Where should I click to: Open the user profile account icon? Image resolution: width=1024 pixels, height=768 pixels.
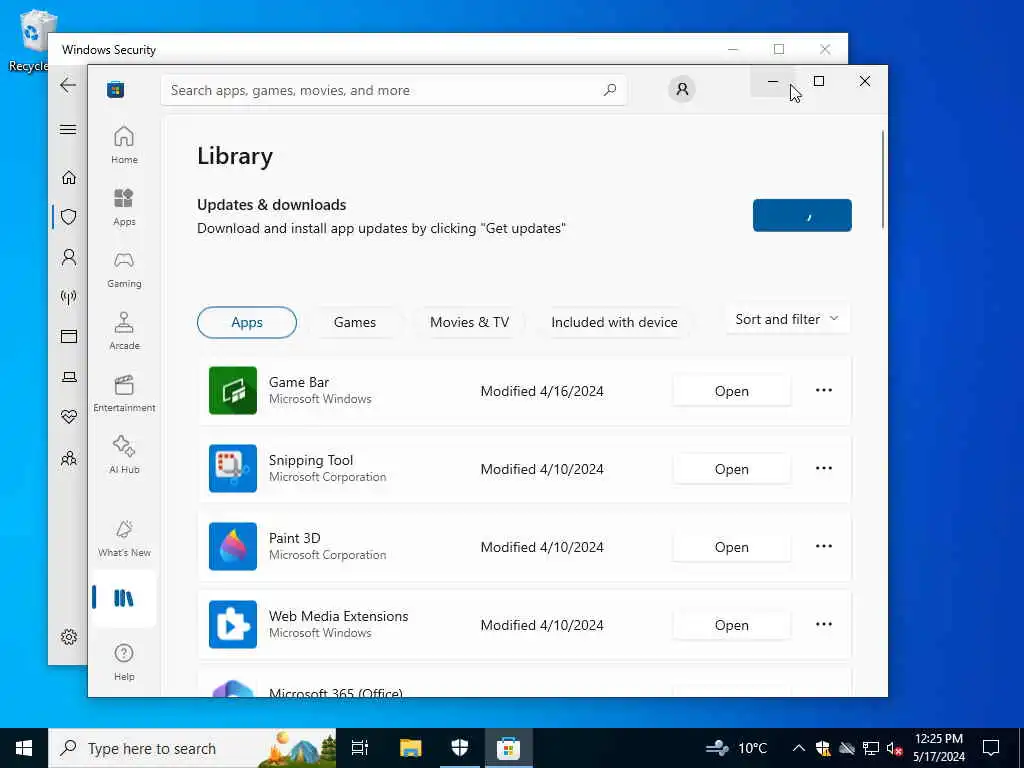(x=682, y=89)
